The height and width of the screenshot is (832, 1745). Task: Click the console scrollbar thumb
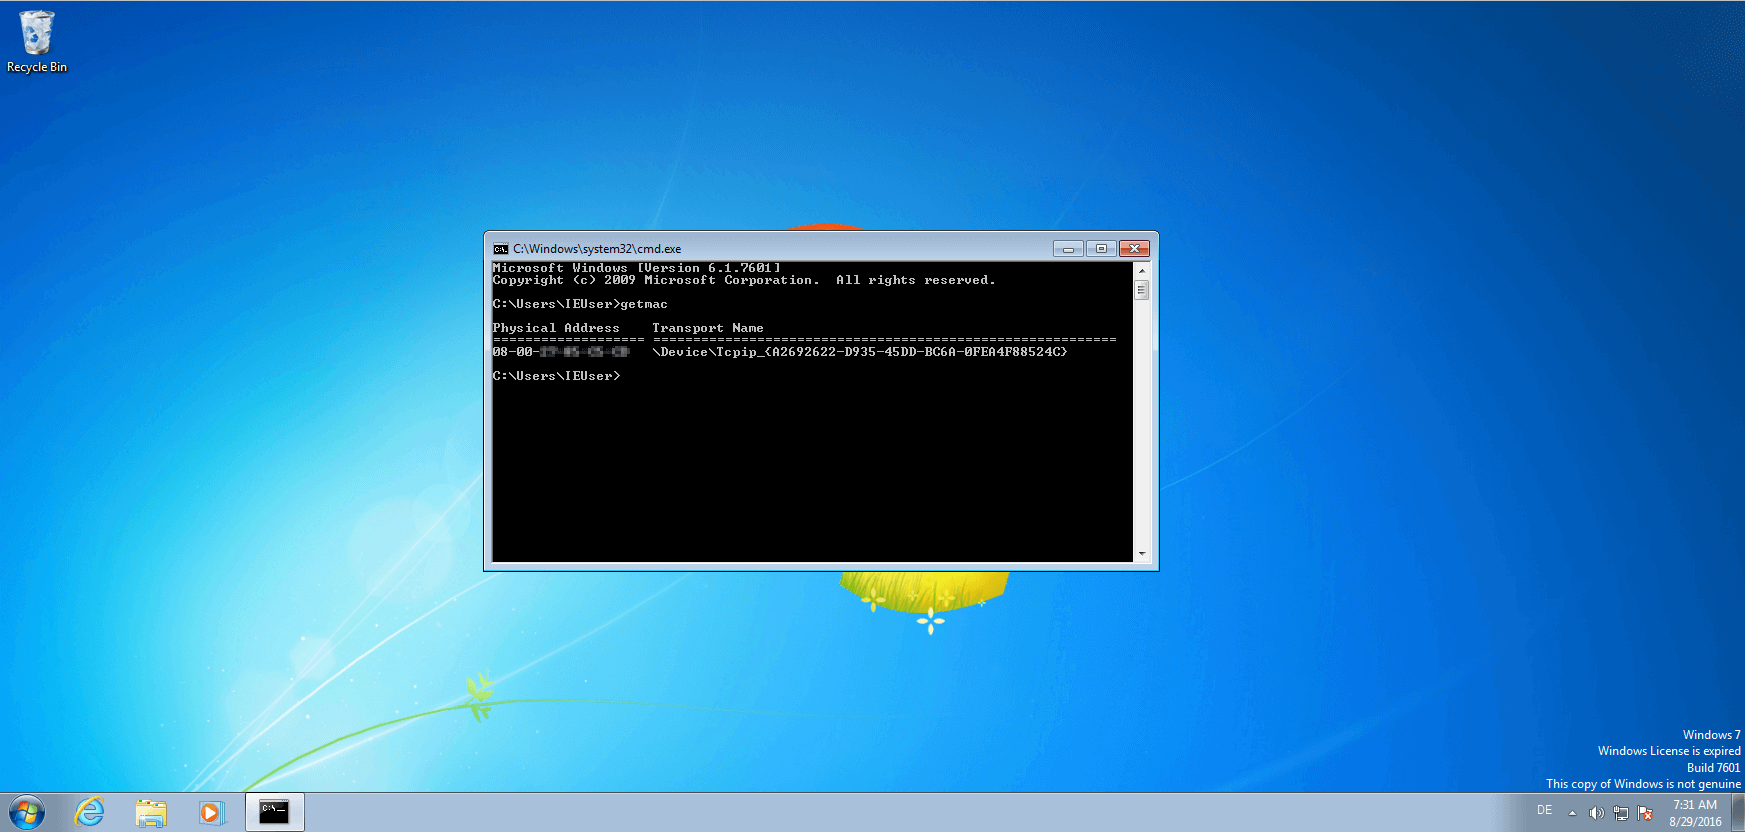1142,289
